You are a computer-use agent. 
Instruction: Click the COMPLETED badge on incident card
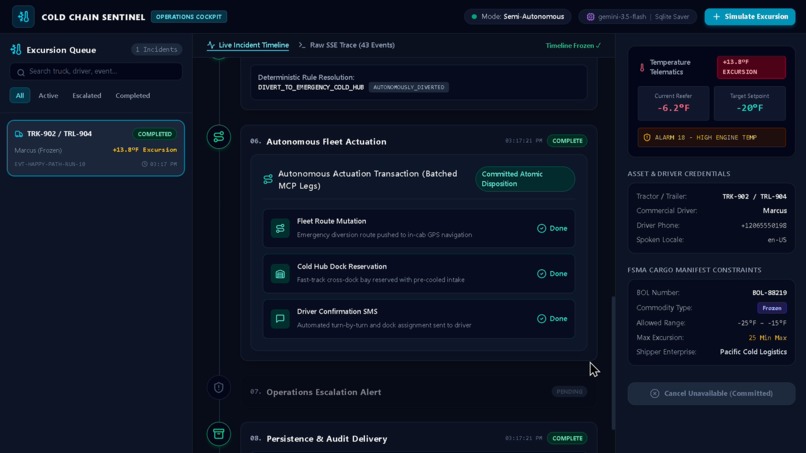pos(155,134)
